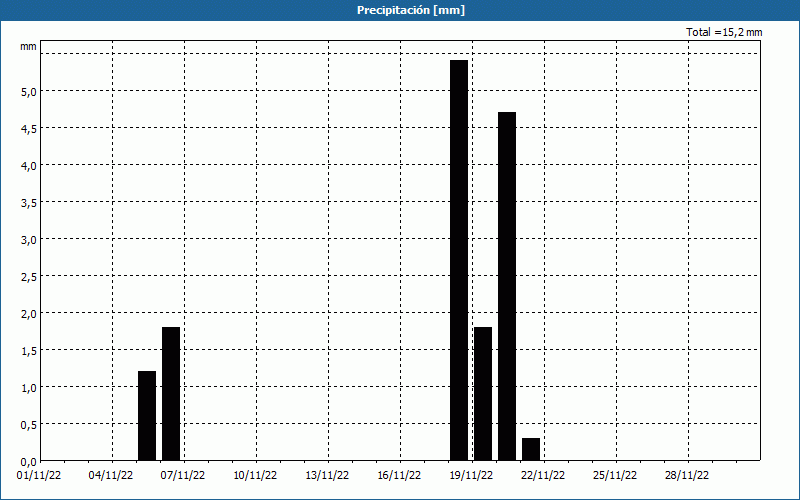This screenshot has width=800, height=500.
Task: Click the 01/11/22 date label
Action: coord(39,475)
